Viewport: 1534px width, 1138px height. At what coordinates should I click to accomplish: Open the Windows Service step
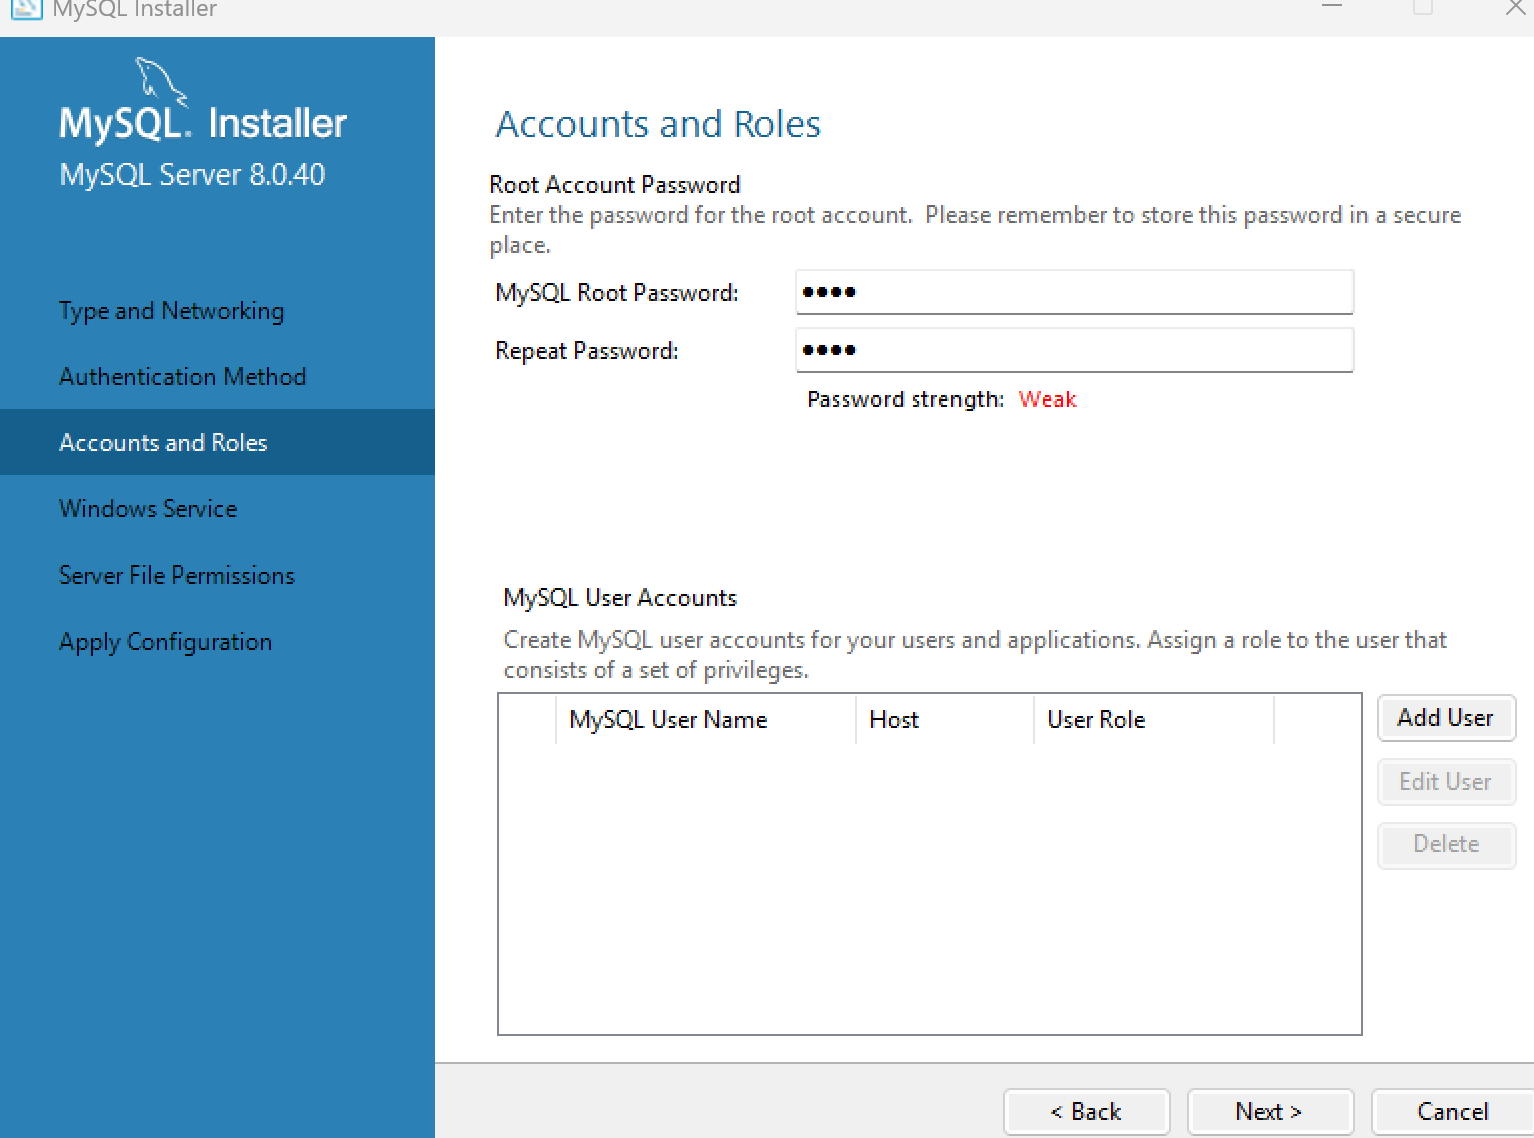point(148,508)
